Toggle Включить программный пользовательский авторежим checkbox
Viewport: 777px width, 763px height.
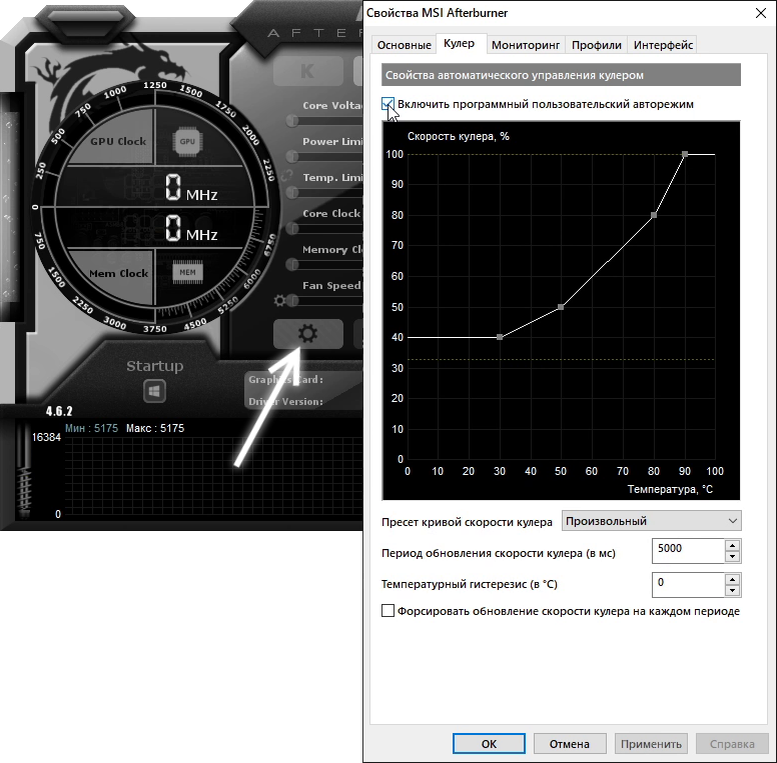coord(388,104)
